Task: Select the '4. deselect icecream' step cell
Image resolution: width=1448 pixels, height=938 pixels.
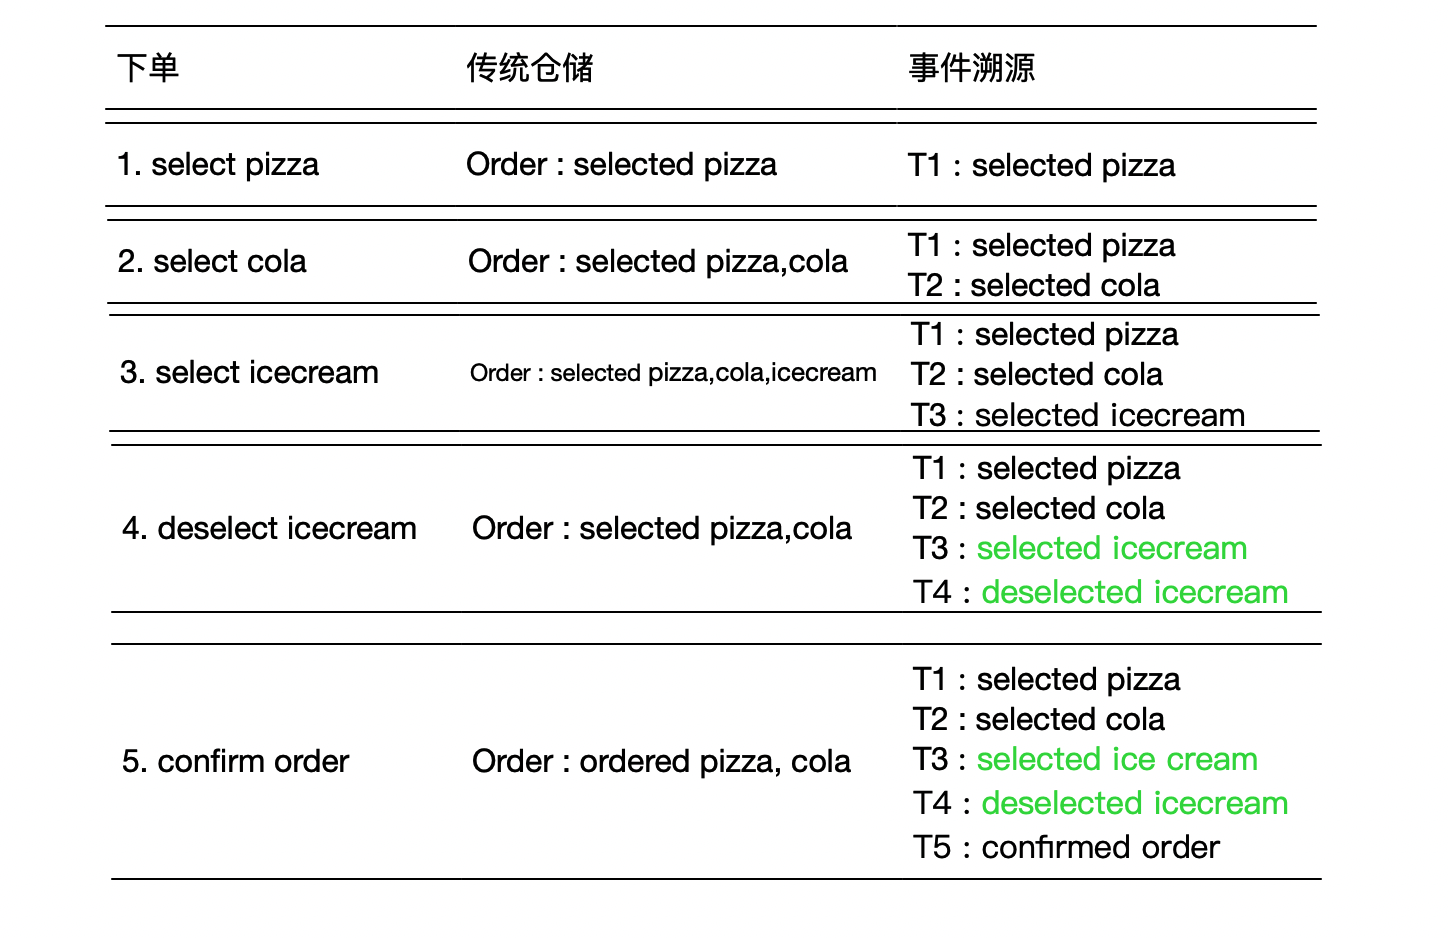Action: pyautogui.click(x=269, y=528)
